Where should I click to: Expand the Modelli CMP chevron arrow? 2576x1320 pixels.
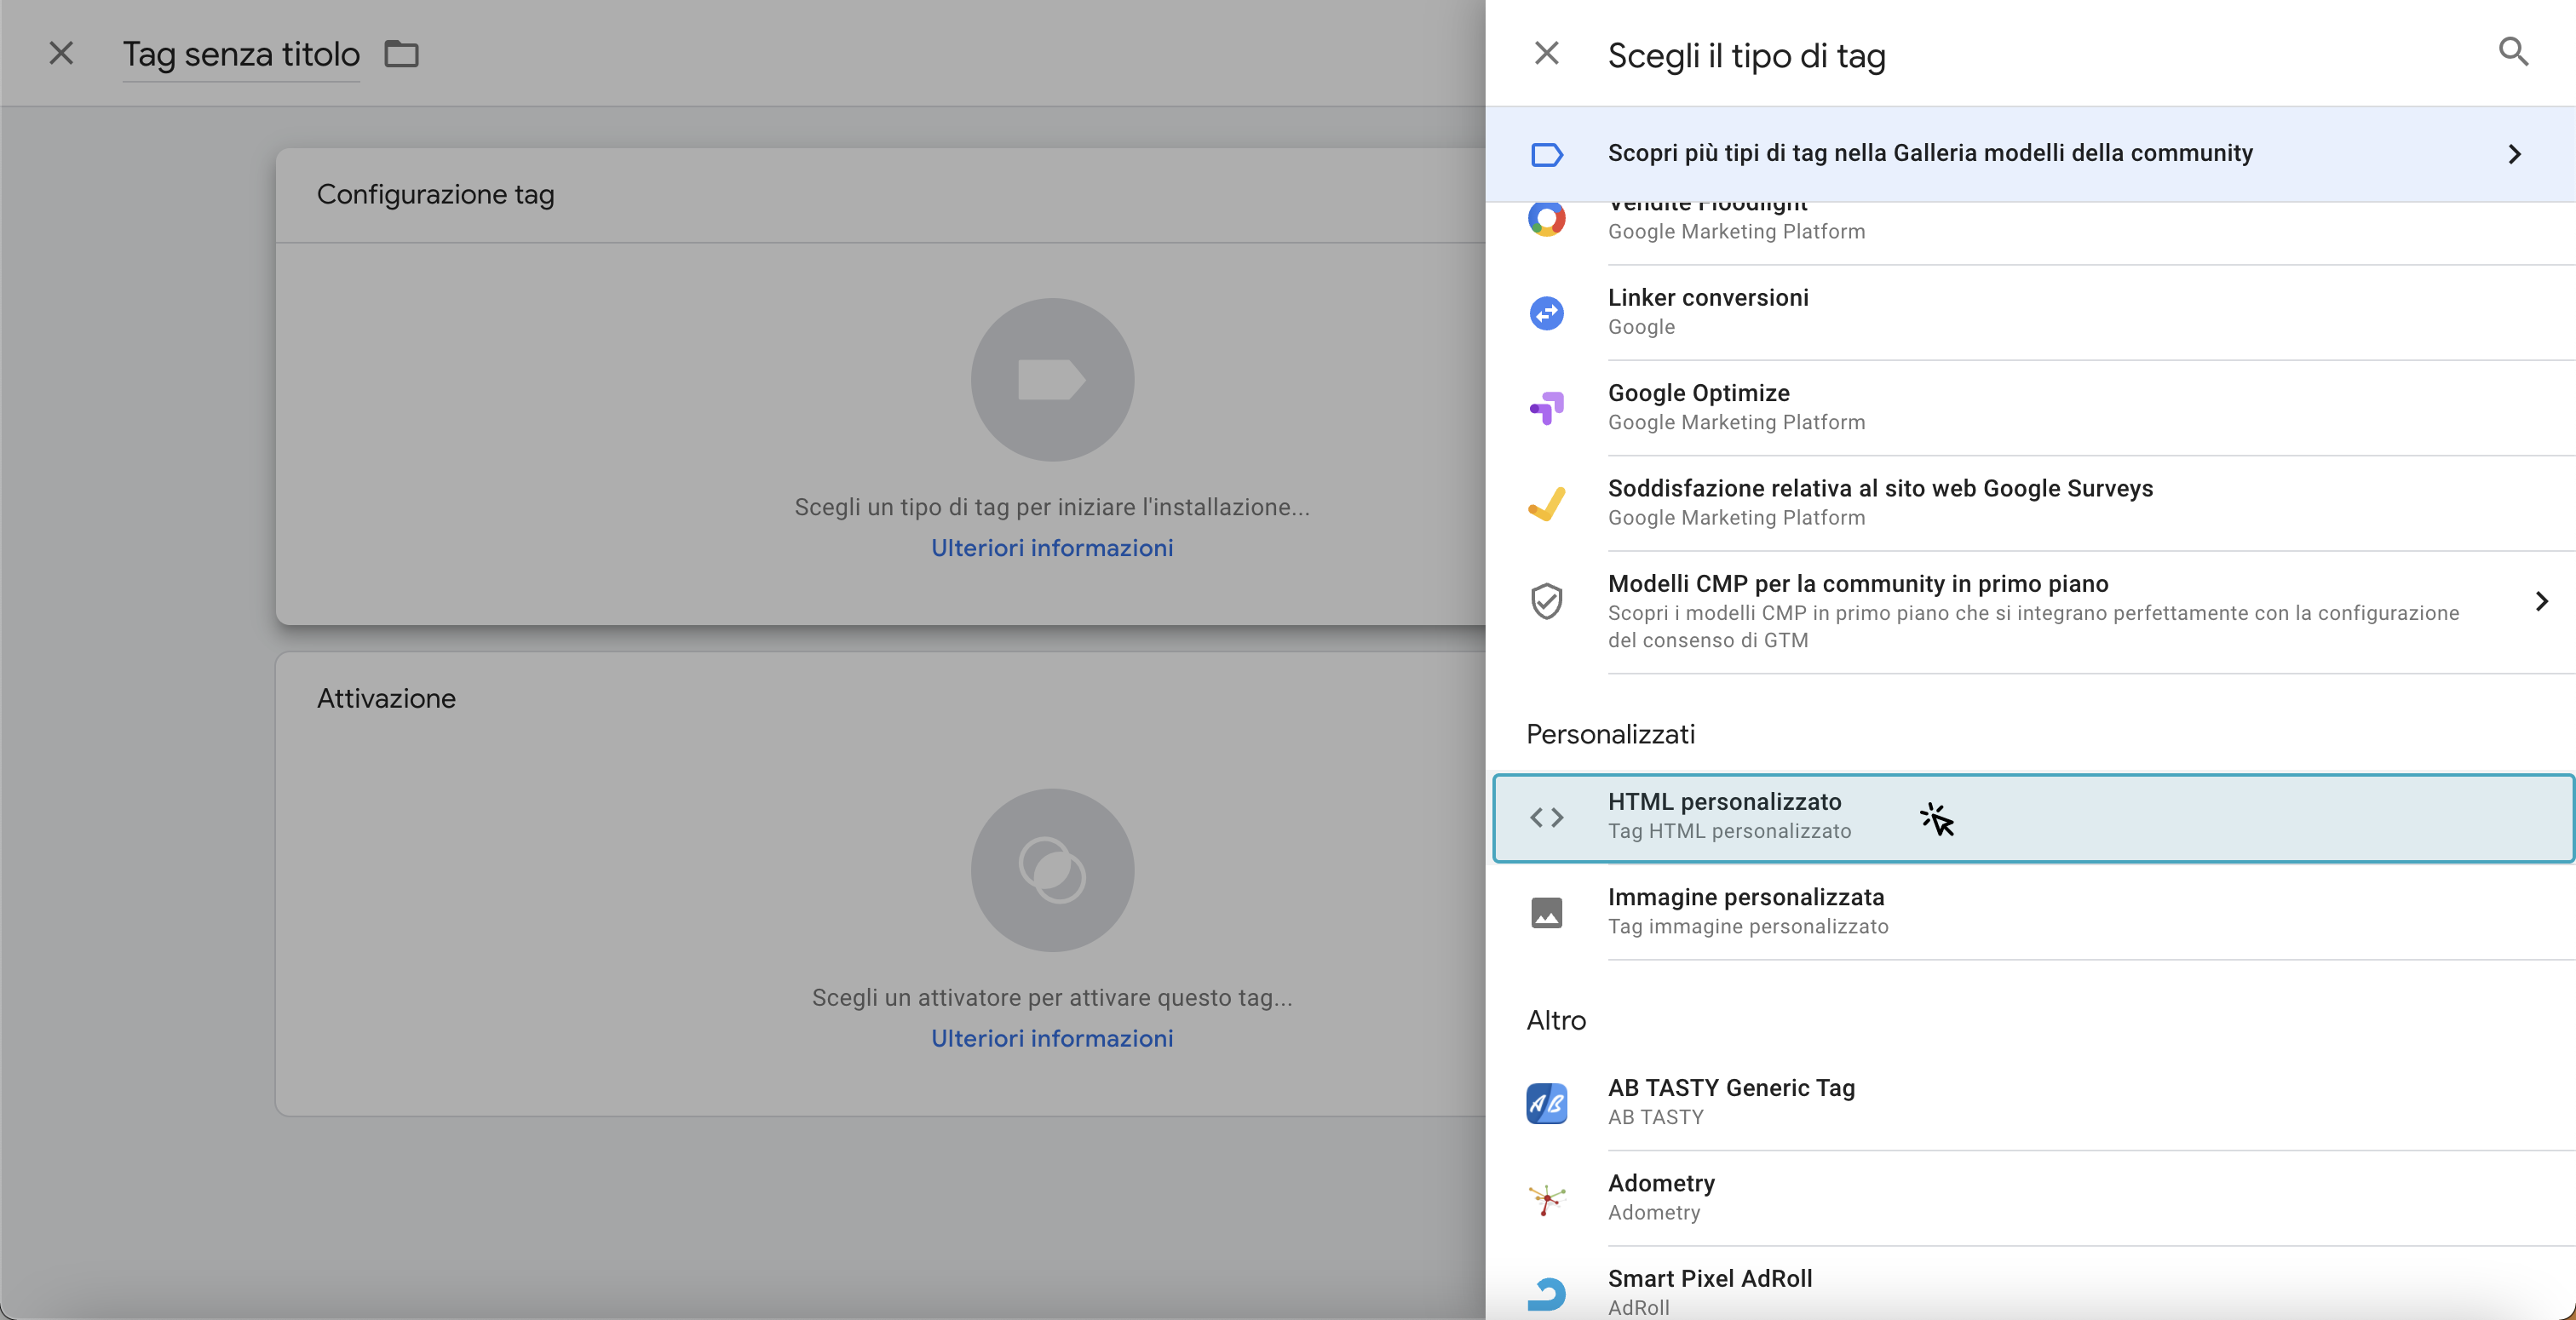(2541, 601)
